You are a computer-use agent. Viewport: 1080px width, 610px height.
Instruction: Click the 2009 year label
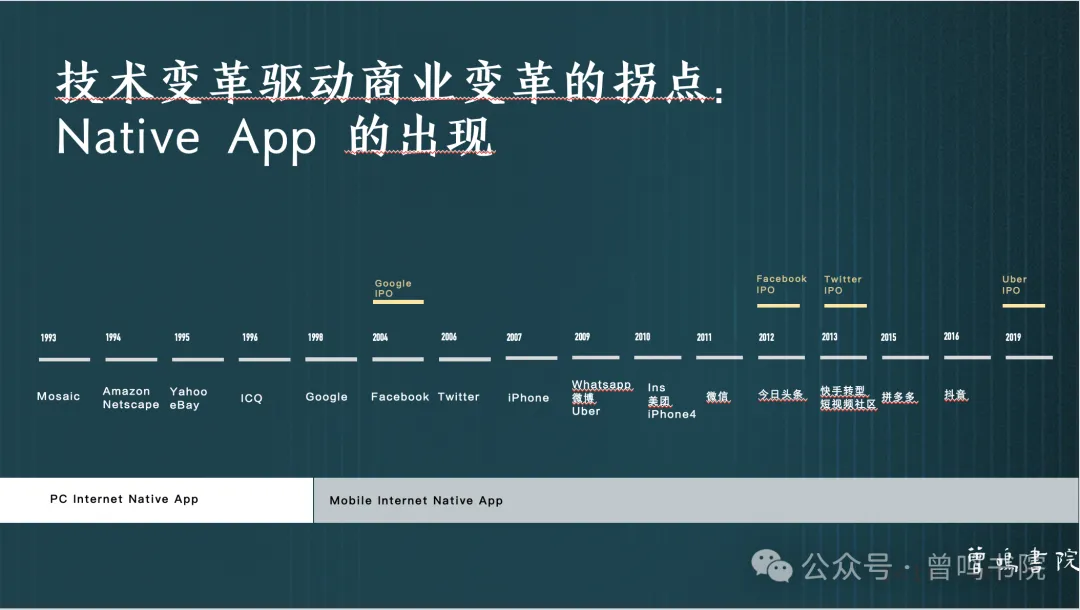[x=582, y=337]
